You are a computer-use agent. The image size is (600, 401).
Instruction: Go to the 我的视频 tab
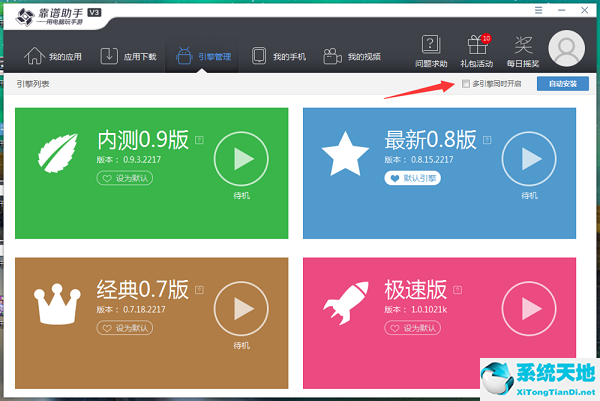pos(352,56)
